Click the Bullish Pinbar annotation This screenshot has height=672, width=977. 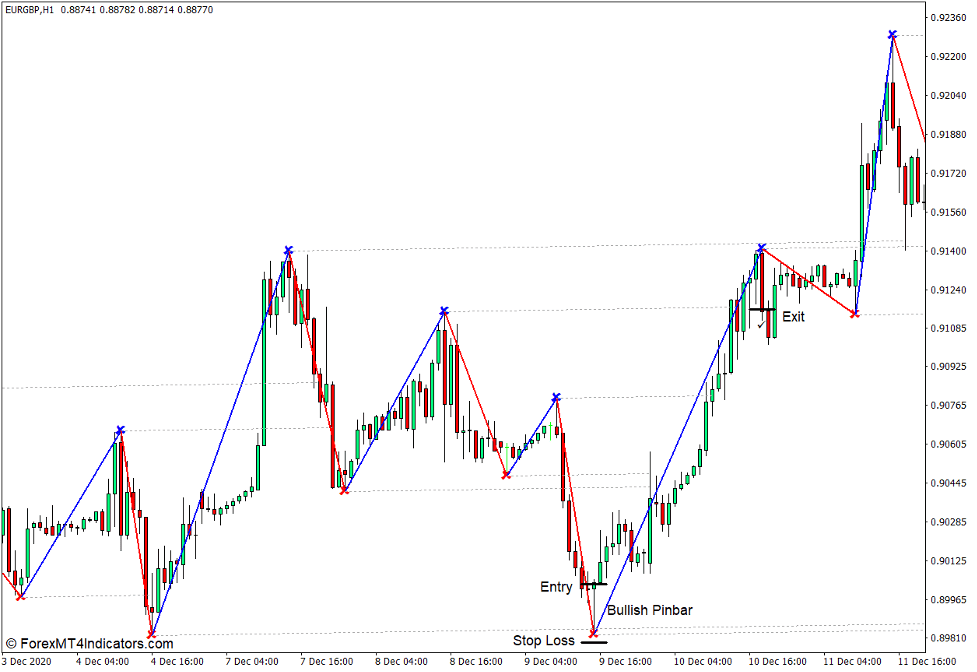[651, 608]
